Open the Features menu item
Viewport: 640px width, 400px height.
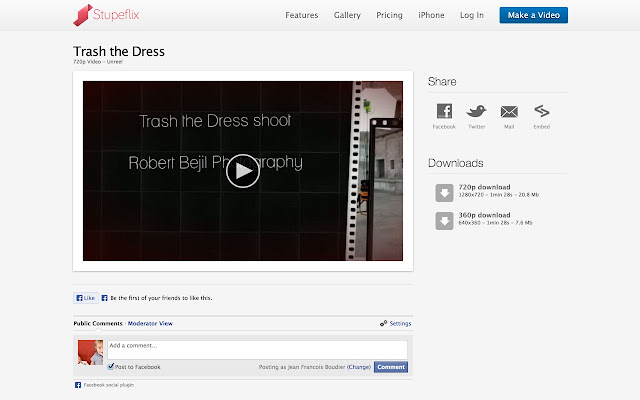301,15
